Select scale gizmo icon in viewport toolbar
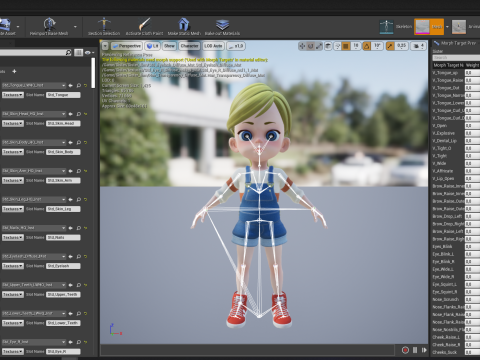This screenshot has height=360, width=480. coord(319,46)
